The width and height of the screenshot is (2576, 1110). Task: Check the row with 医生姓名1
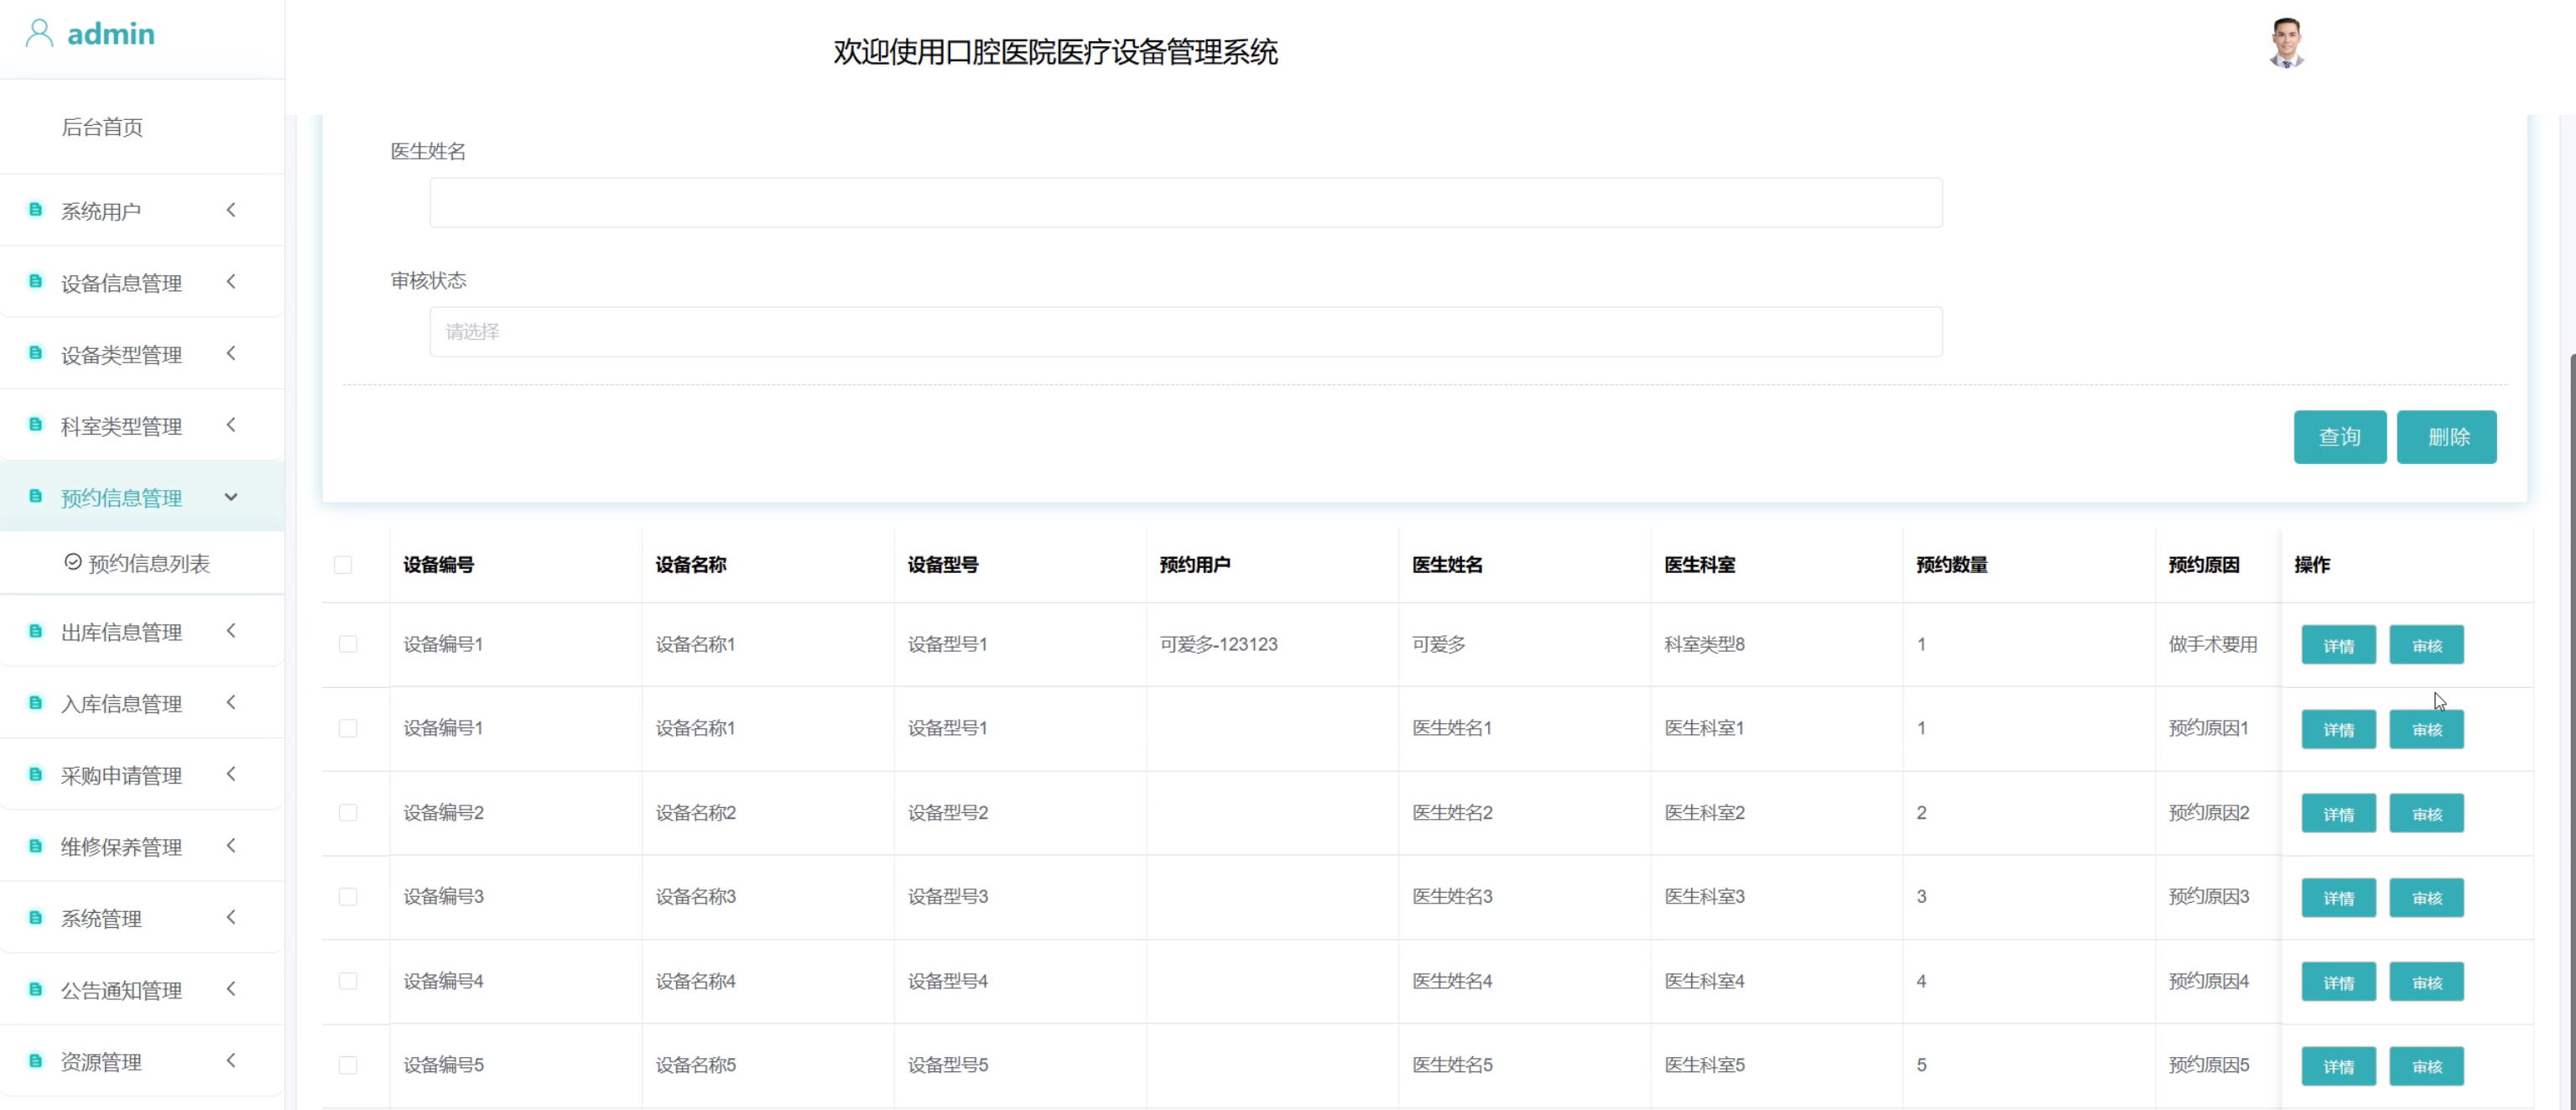348,728
